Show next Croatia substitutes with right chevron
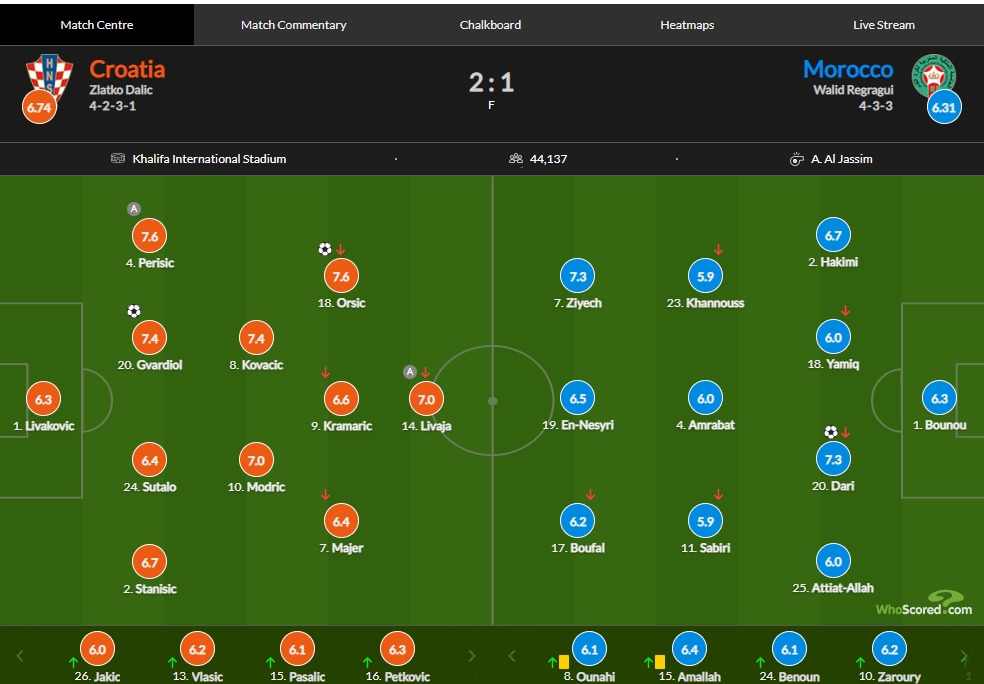 pyautogui.click(x=472, y=656)
